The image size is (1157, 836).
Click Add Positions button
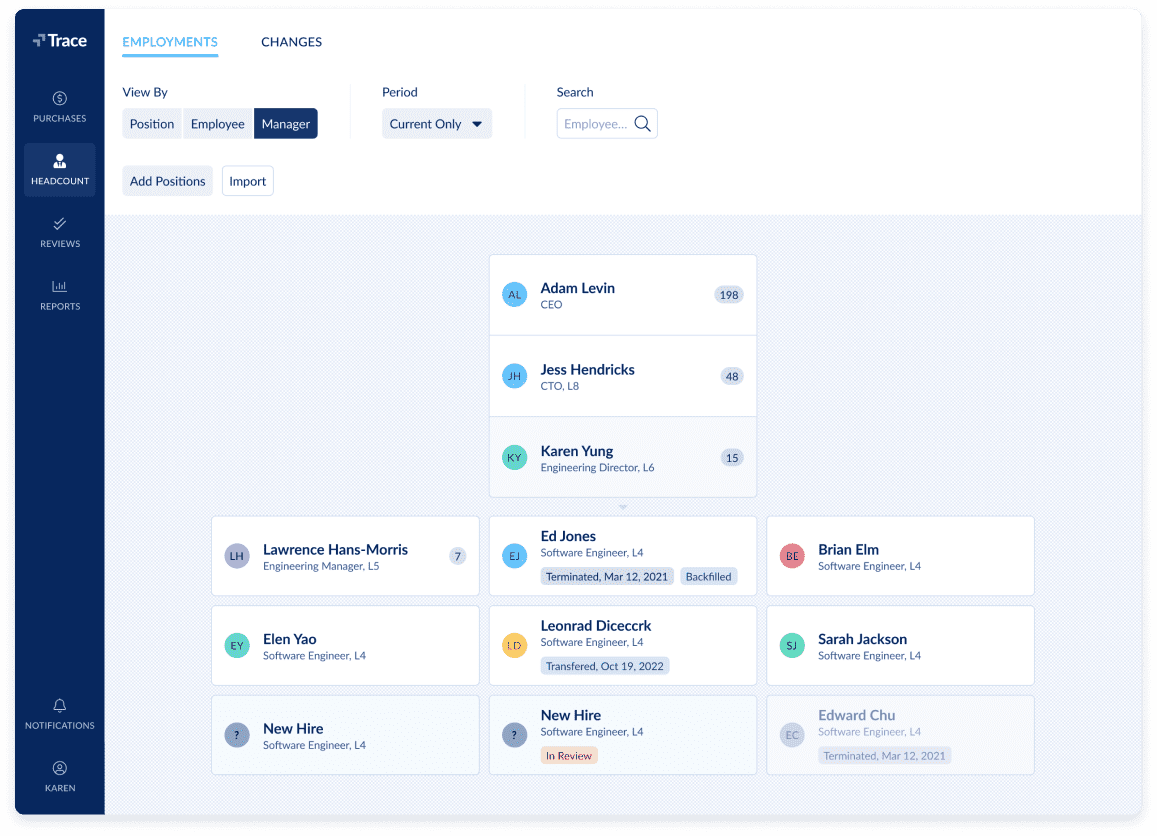pyautogui.click(x=167, y=181)
